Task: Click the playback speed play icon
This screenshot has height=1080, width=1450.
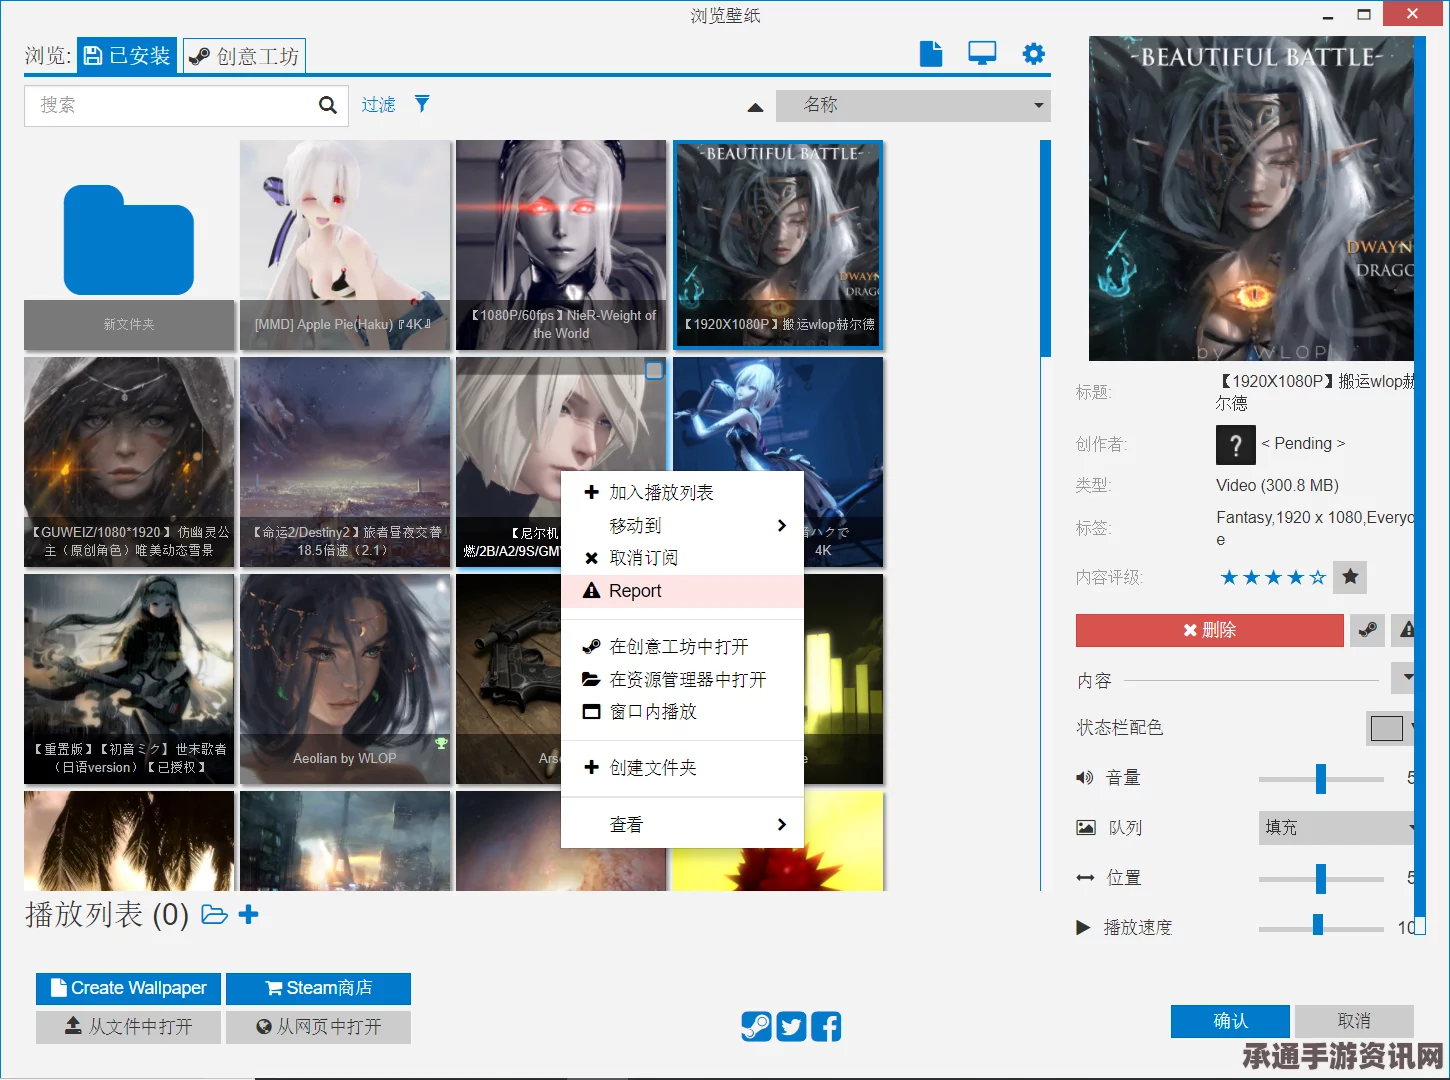Action: click(1083, 928)
